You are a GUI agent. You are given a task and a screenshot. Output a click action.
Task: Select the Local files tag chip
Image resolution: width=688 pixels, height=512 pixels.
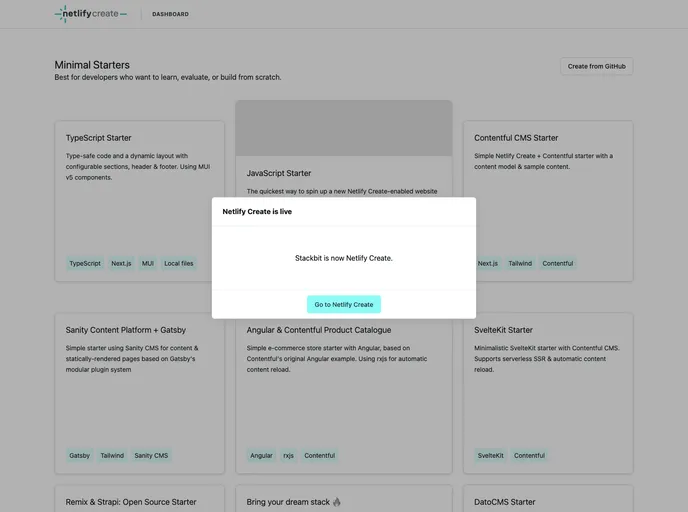tap(179, 264)
